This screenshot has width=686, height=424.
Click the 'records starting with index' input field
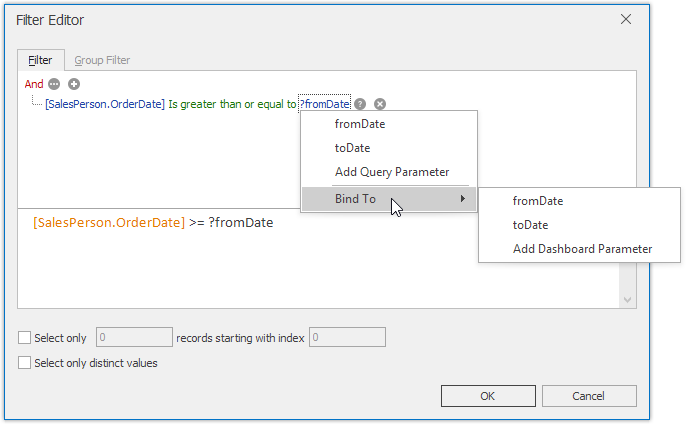347,338
